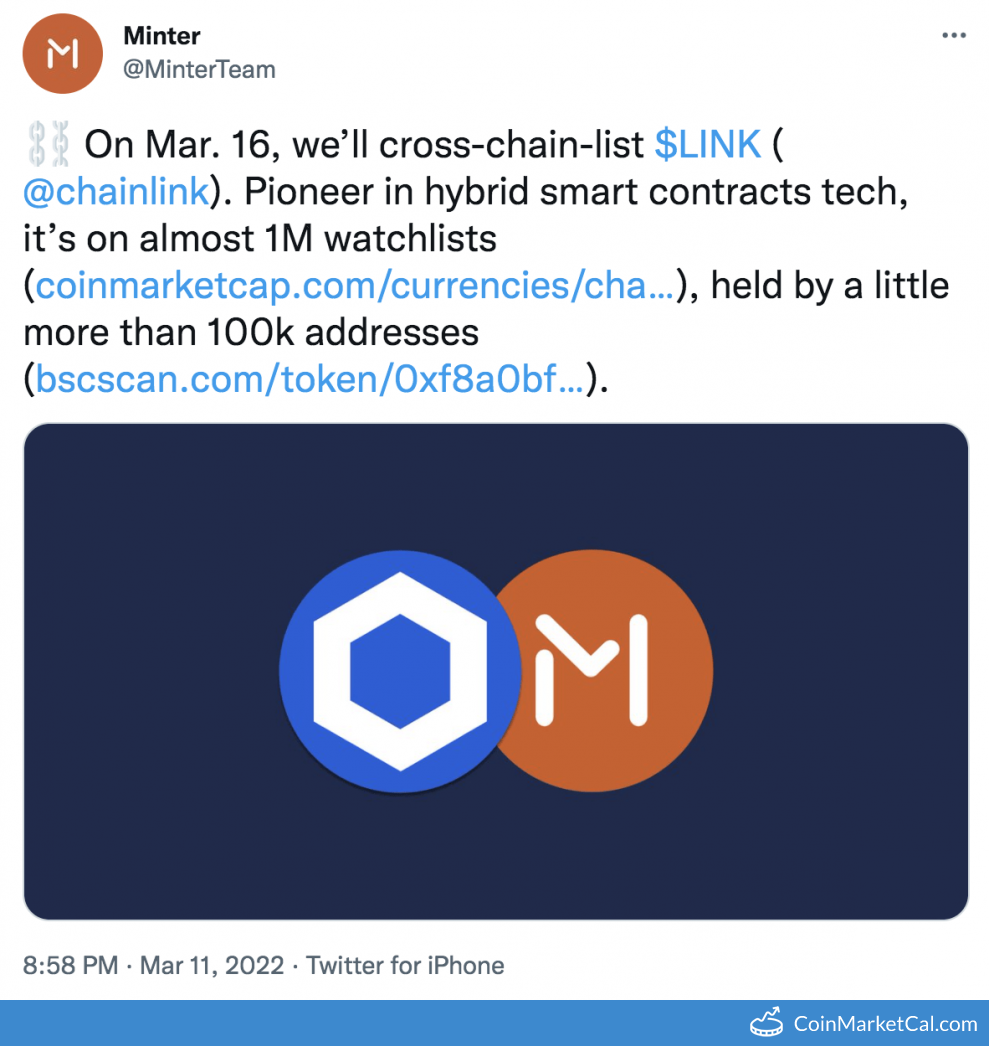Click the CoinMarketCal.com watermark text

885,1023
